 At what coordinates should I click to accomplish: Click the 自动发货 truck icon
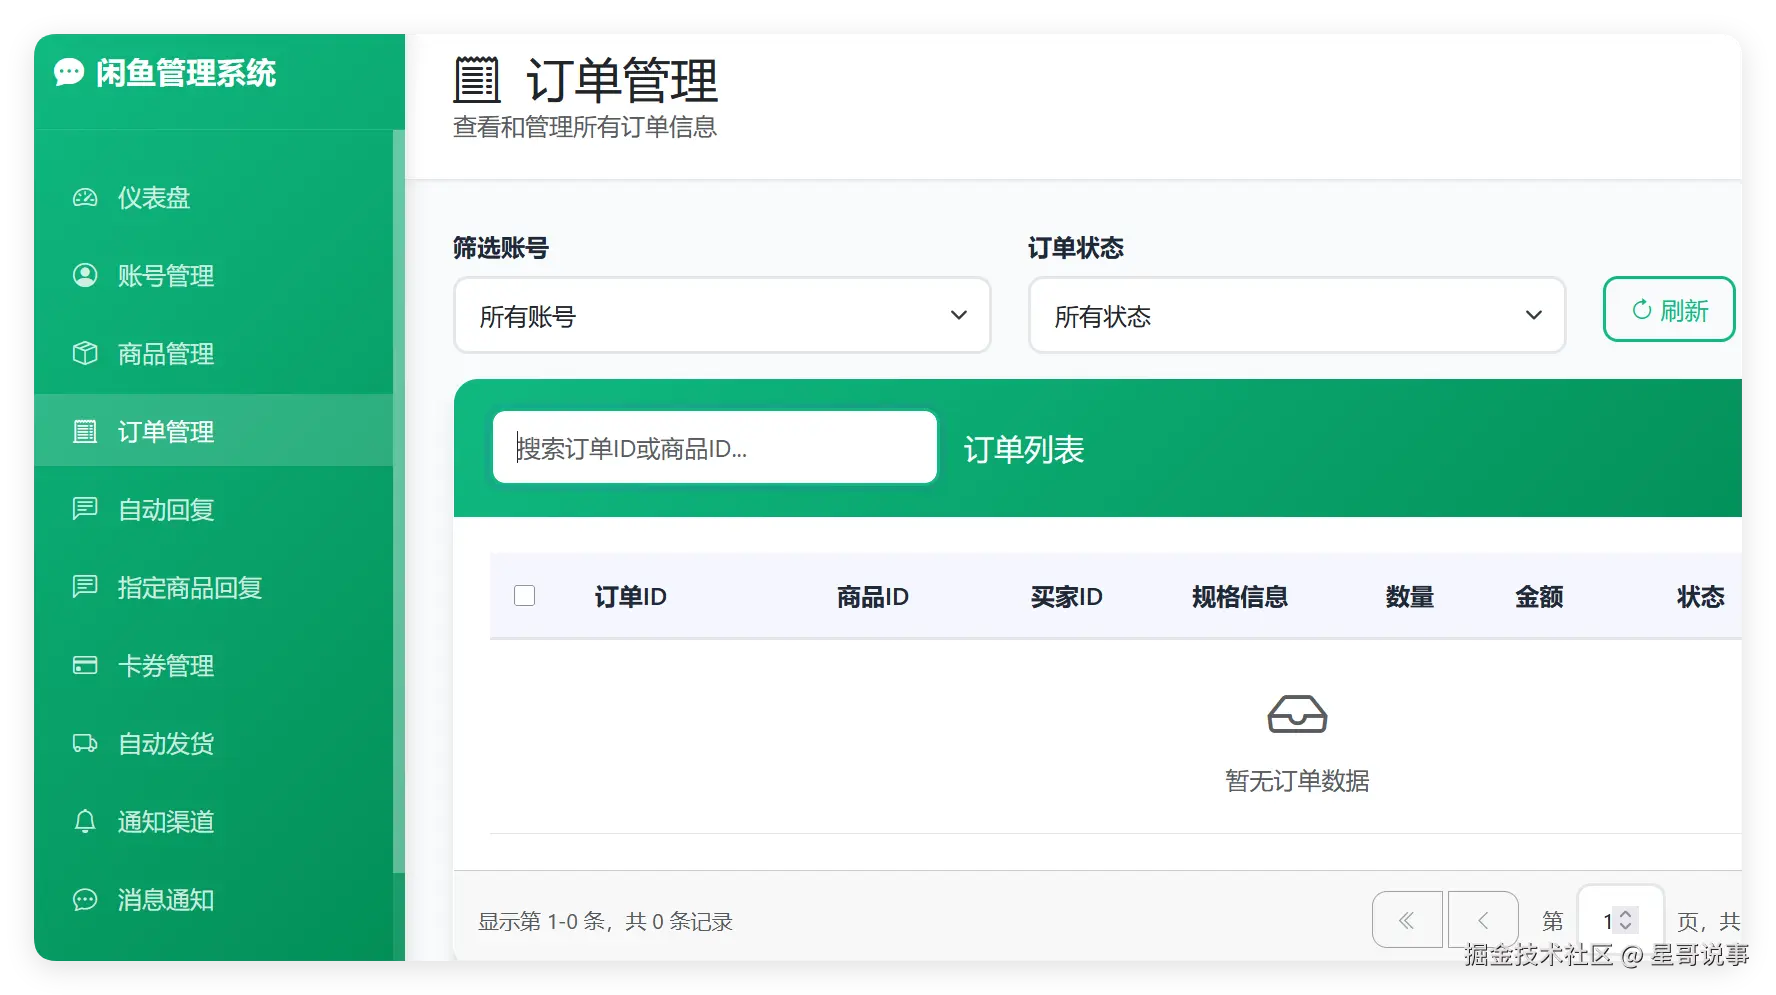85,743
